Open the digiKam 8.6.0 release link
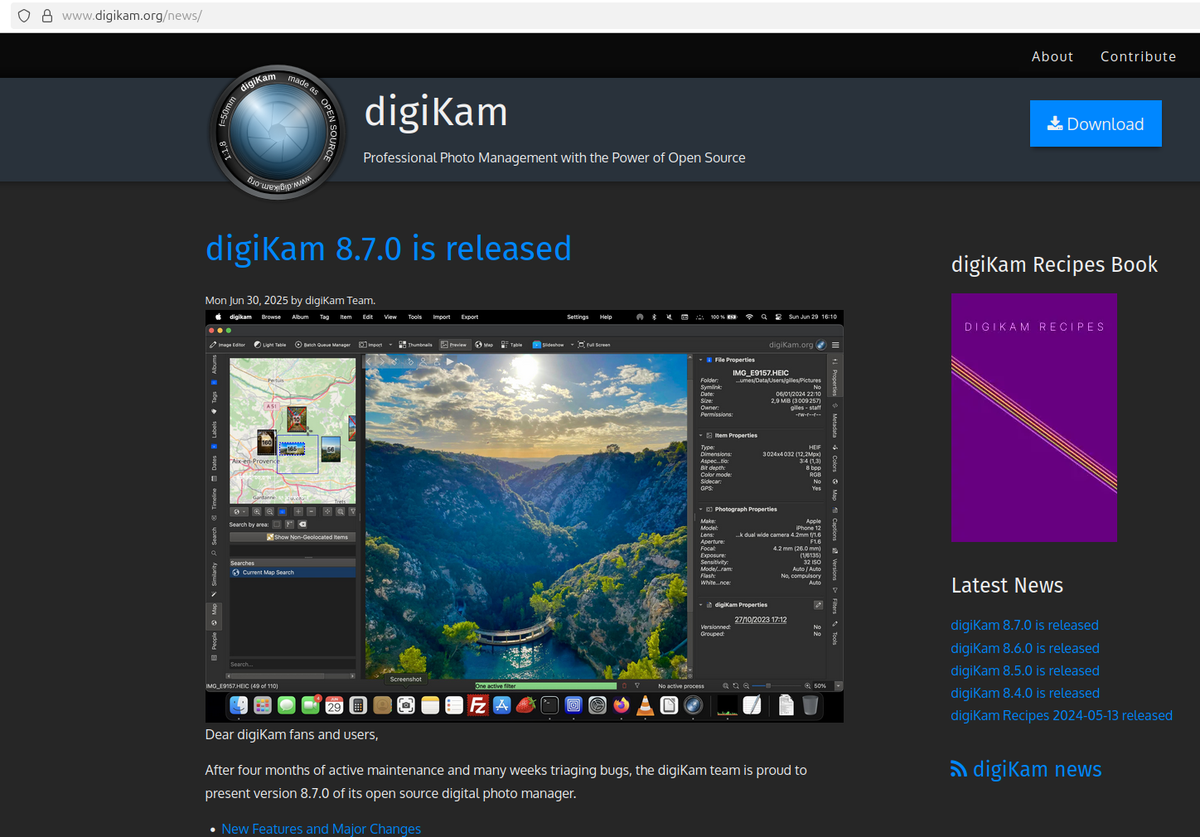Image resolution: width=1200 pixels, height=837 pixels. 1024,648
